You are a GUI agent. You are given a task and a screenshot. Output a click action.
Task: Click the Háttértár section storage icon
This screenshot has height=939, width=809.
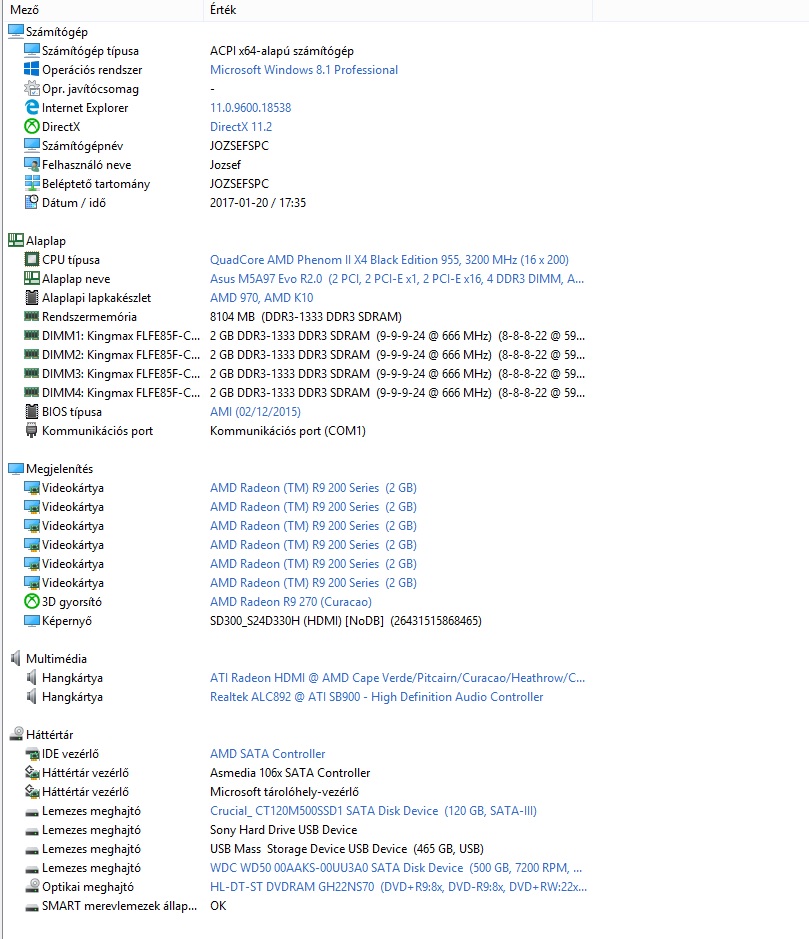point(16,734)
